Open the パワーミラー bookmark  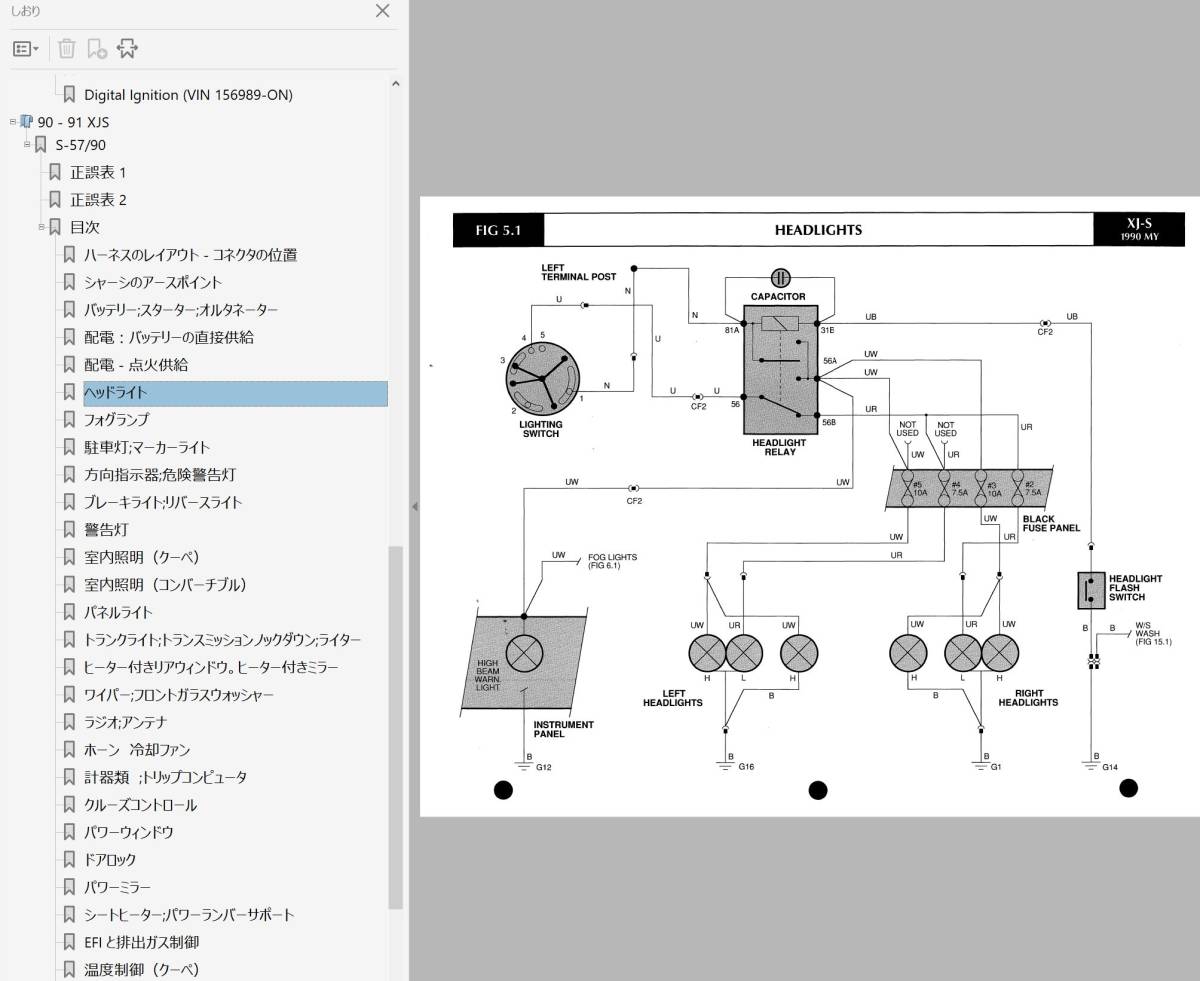click(119, 887)
